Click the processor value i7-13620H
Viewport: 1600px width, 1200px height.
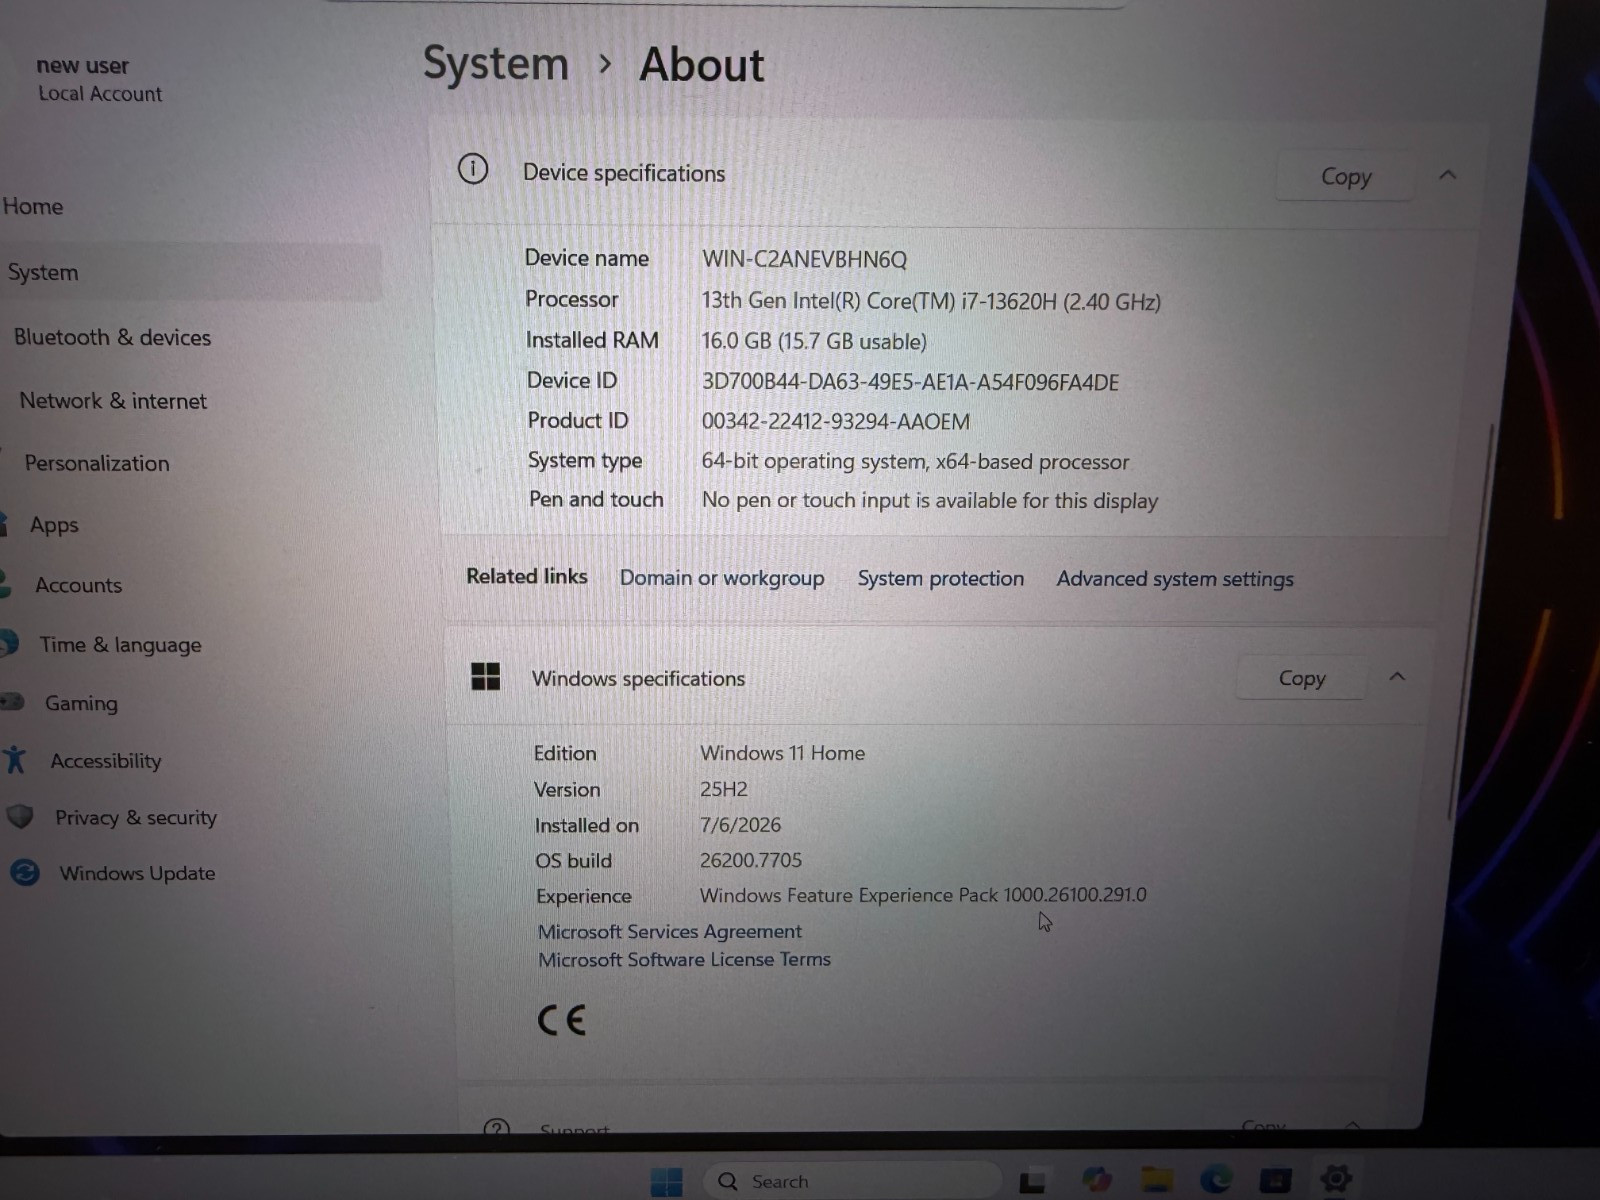click(931, 301)
